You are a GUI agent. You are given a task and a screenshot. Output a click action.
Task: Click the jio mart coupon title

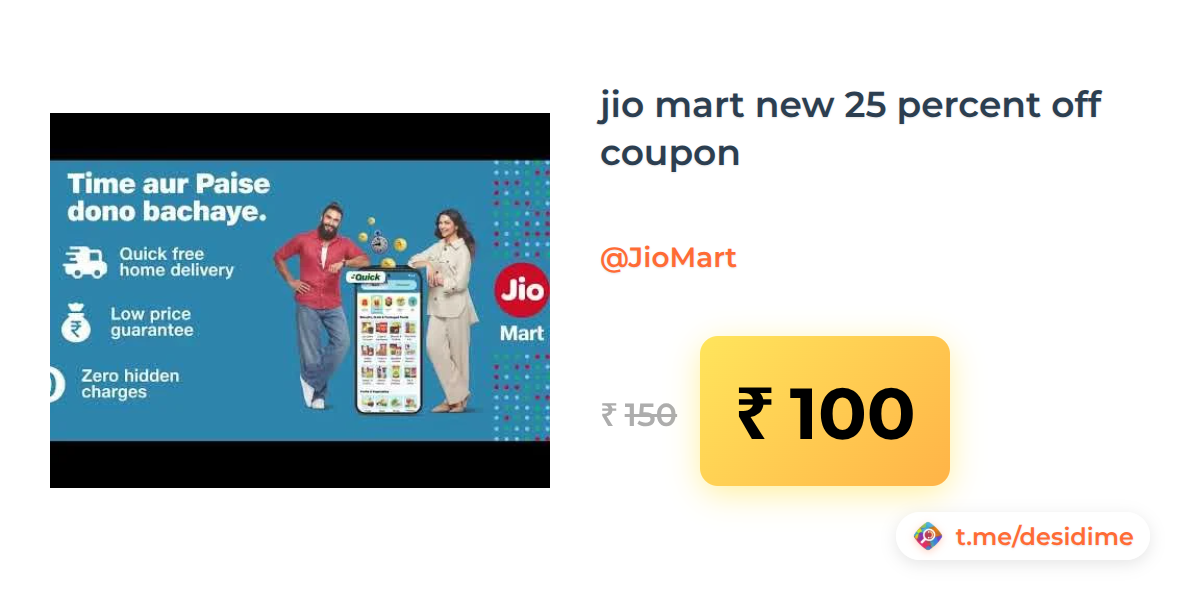pos(850,129)
